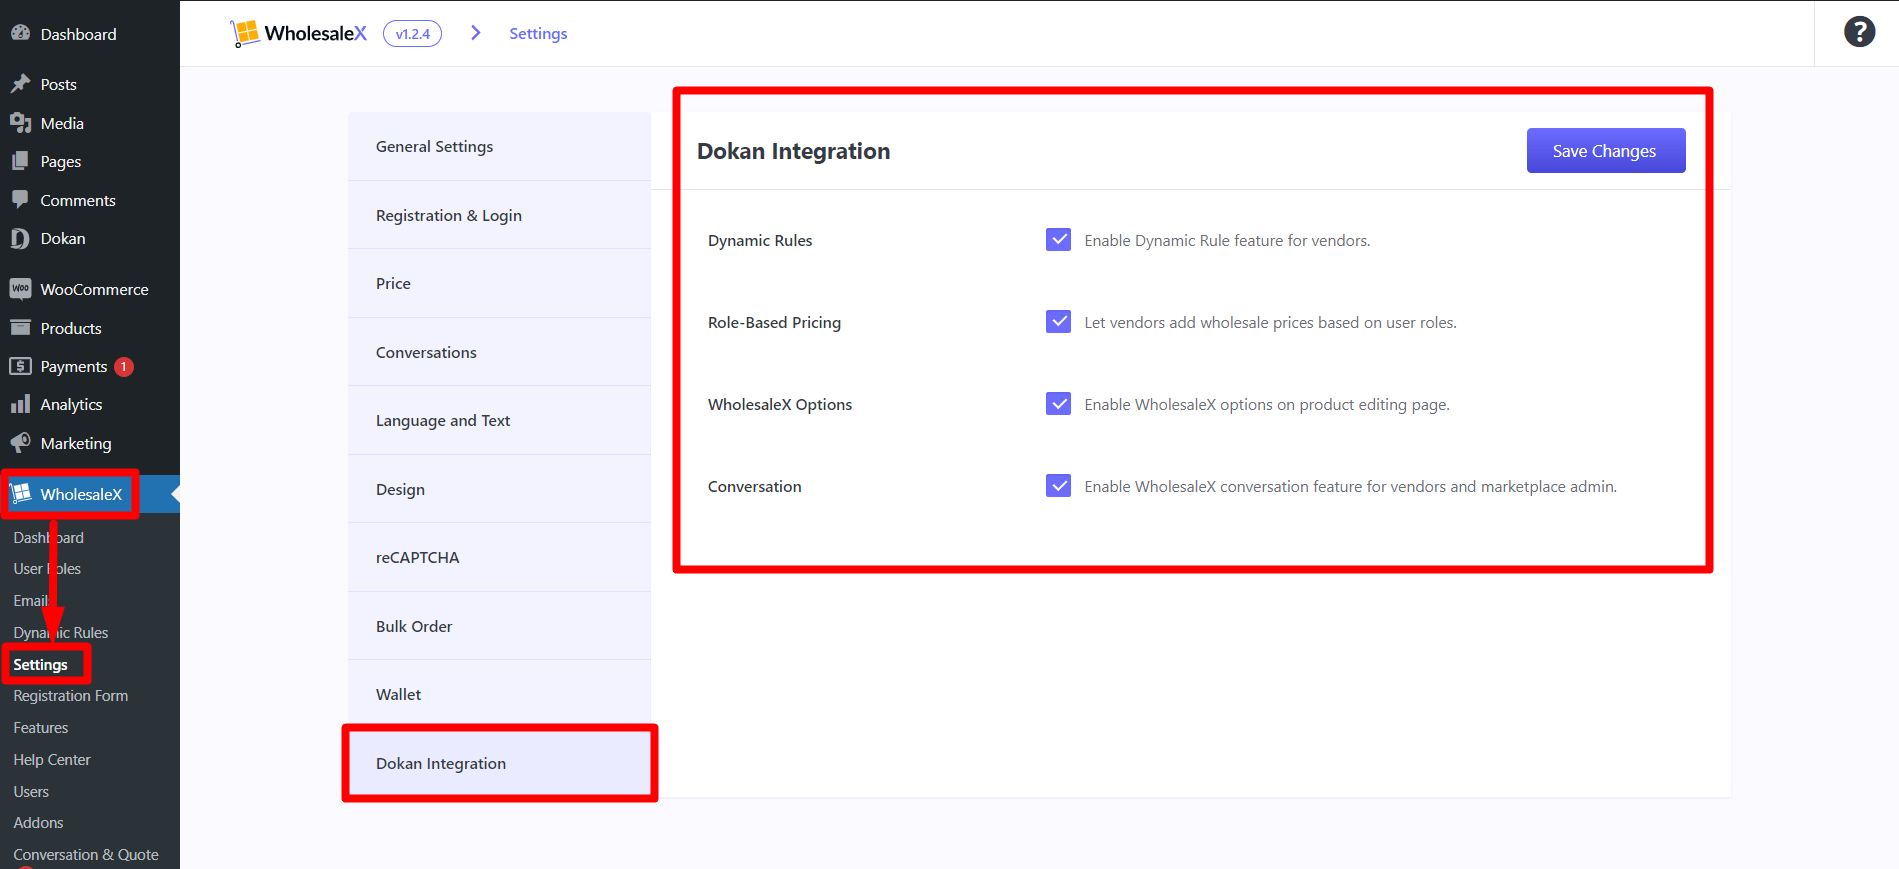
Task: Uncheck the Role-Based Pricing checkbox
Action: pos(1058,322)
